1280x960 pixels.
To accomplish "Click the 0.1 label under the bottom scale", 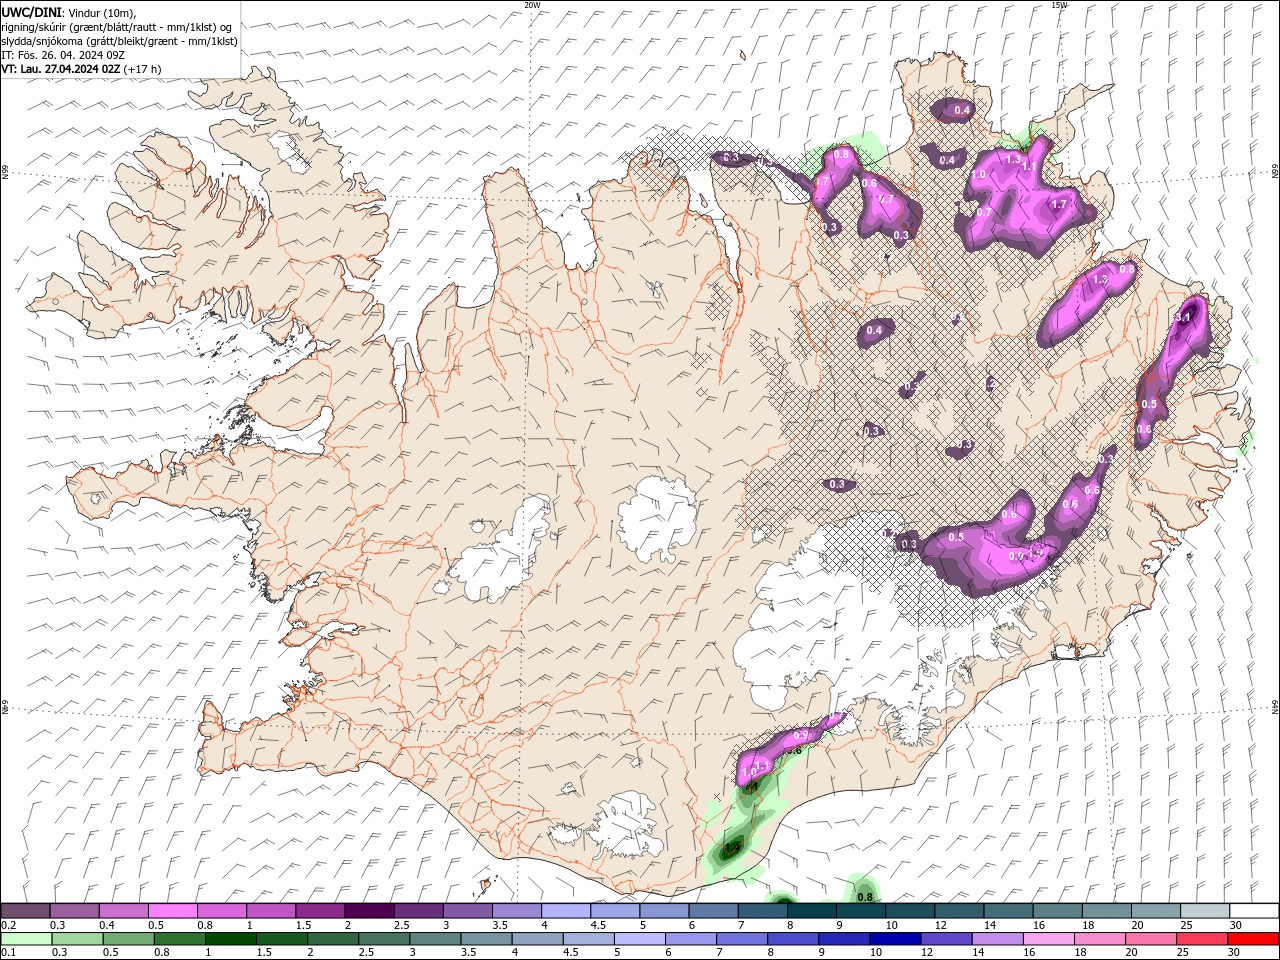I will click(x=8, y=953).
